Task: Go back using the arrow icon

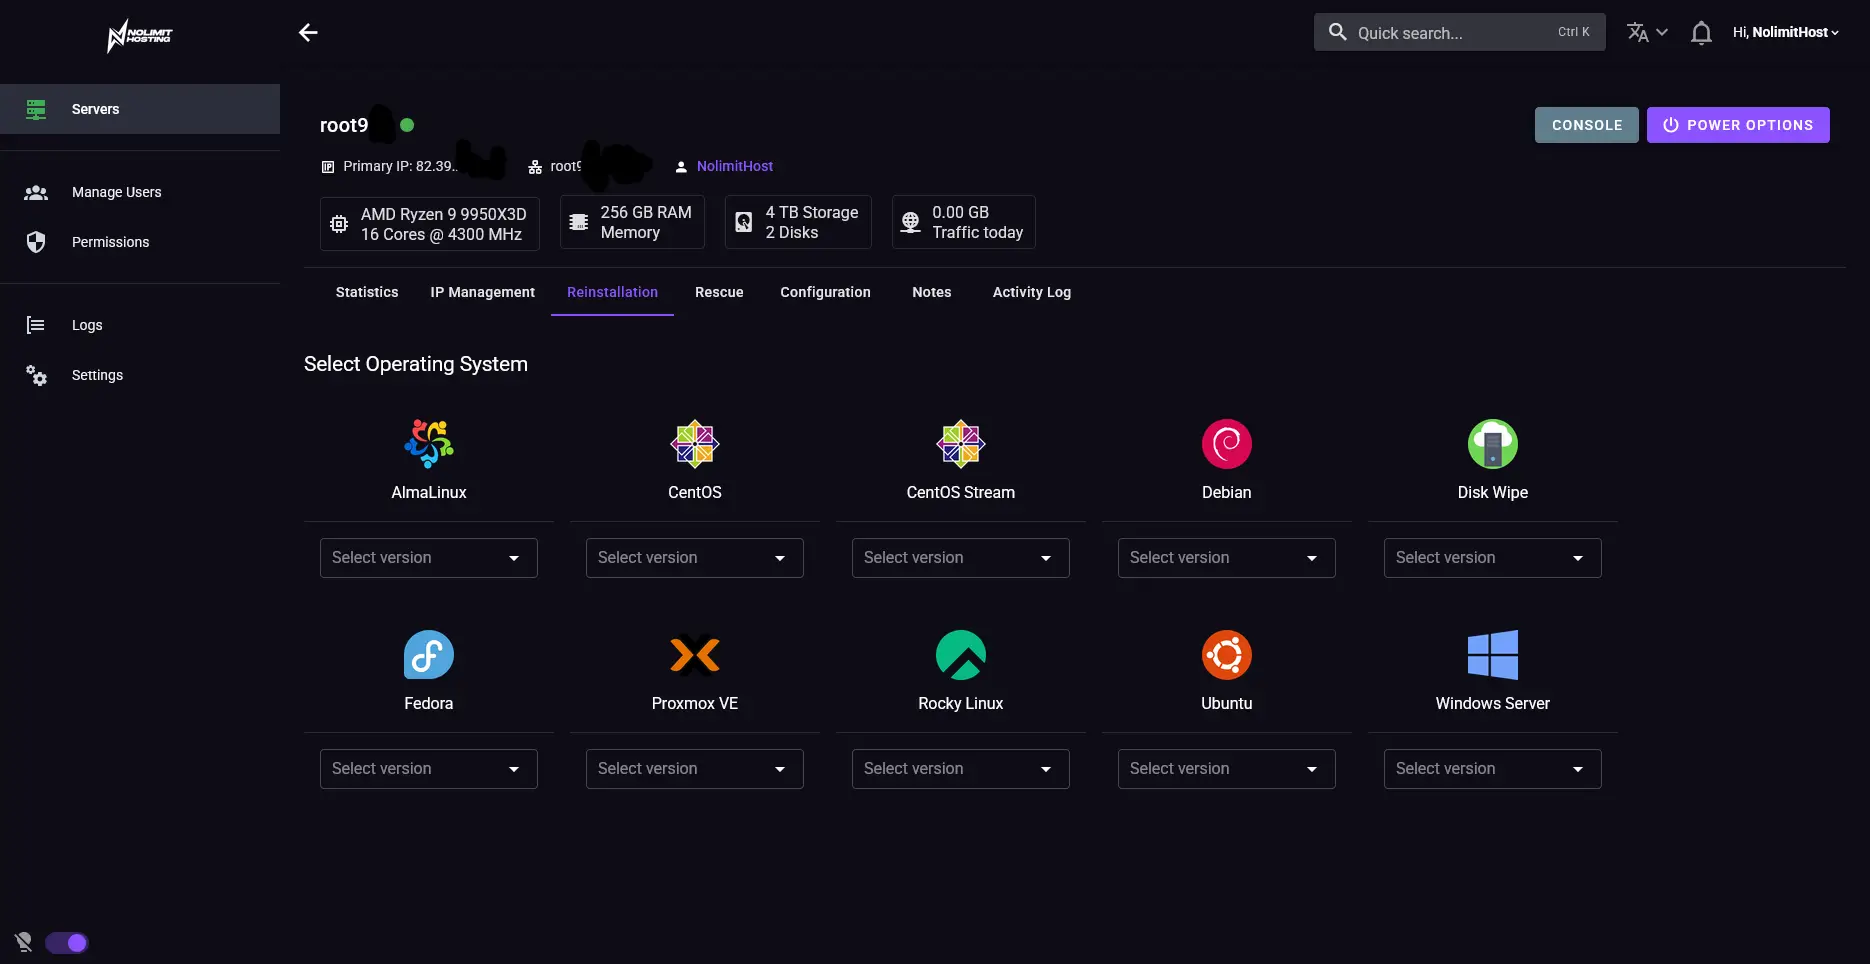Action: (308, 33)
